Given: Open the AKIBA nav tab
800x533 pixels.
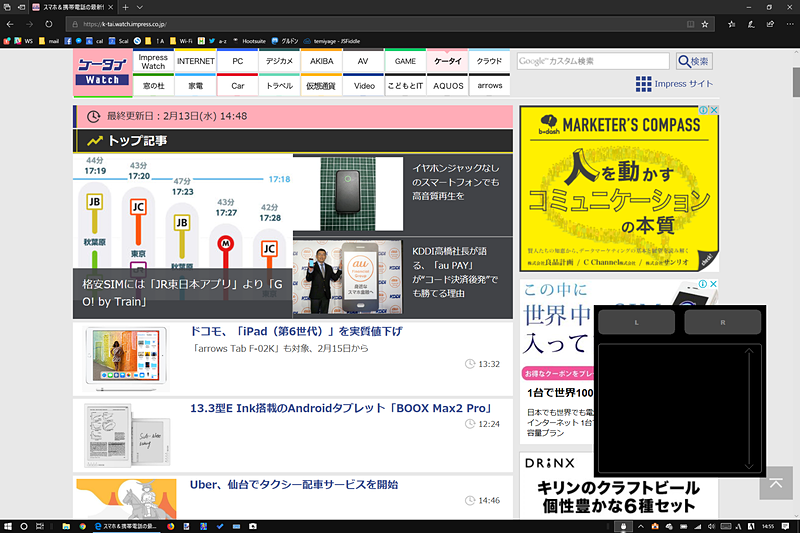Looking at the screenshot, I should pyautogui.click(x=321, y=61).
